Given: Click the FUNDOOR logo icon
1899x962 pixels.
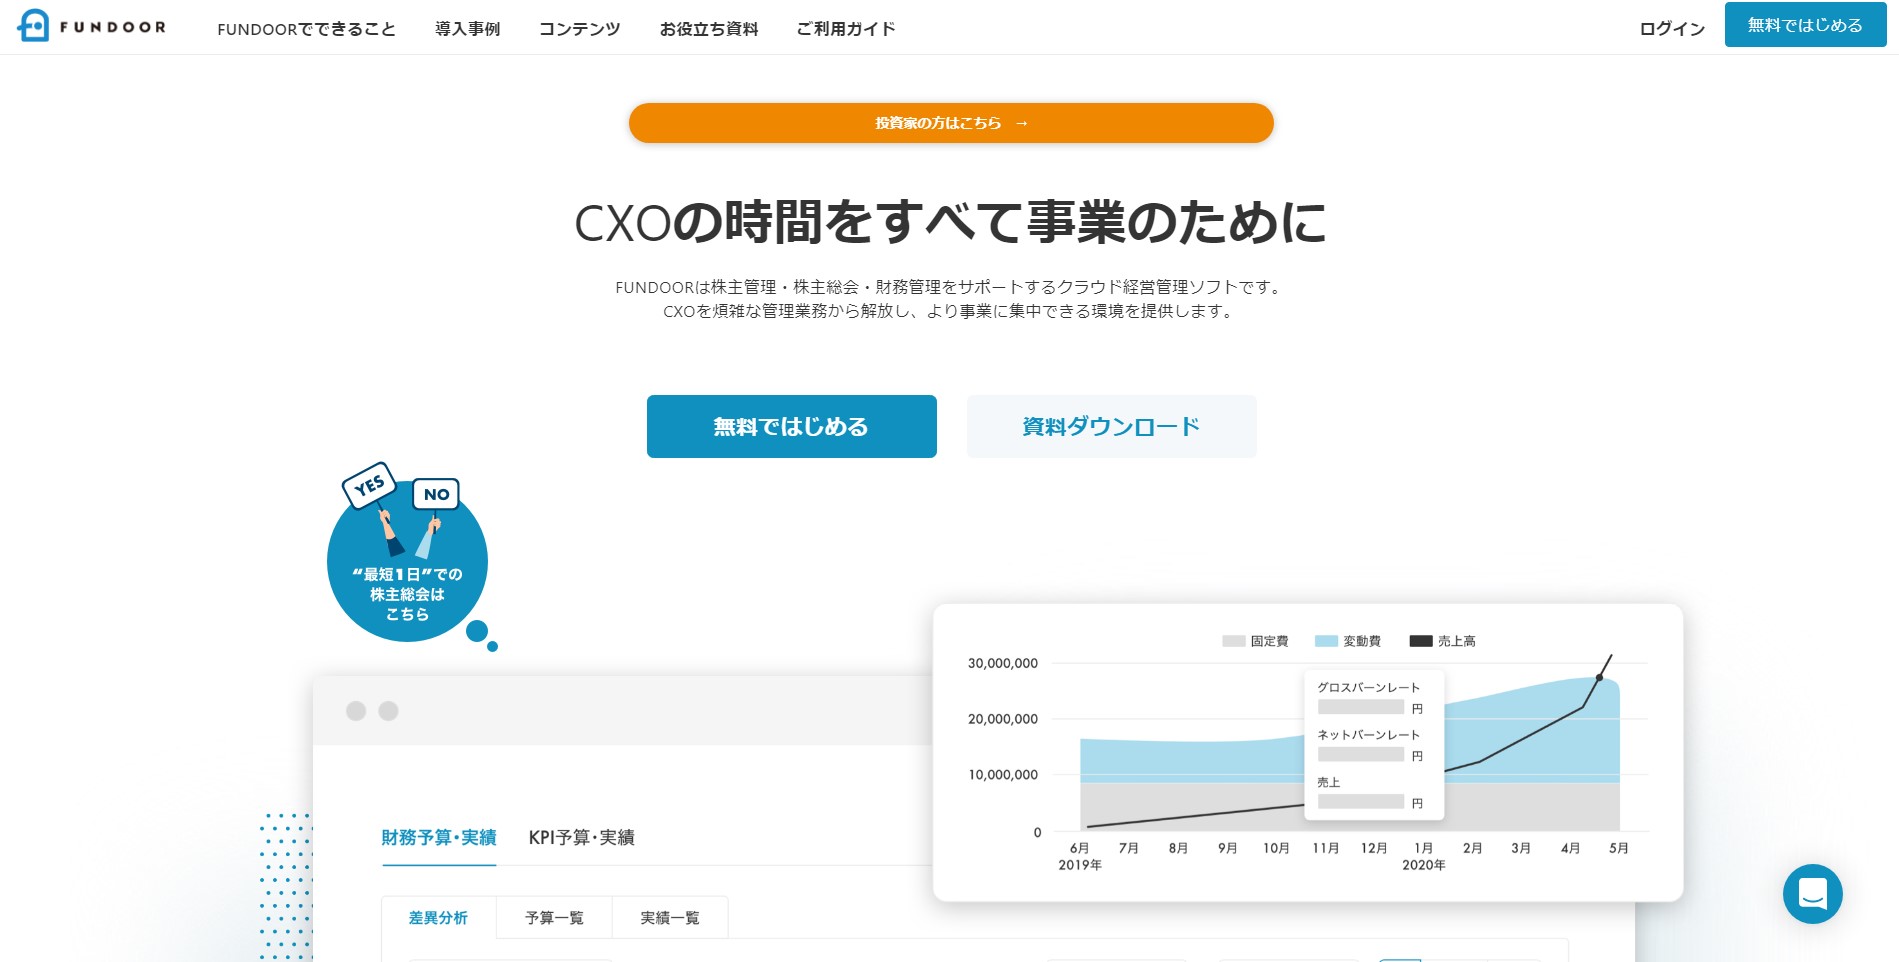Looking at the screenshot, I should coord(34,26).
